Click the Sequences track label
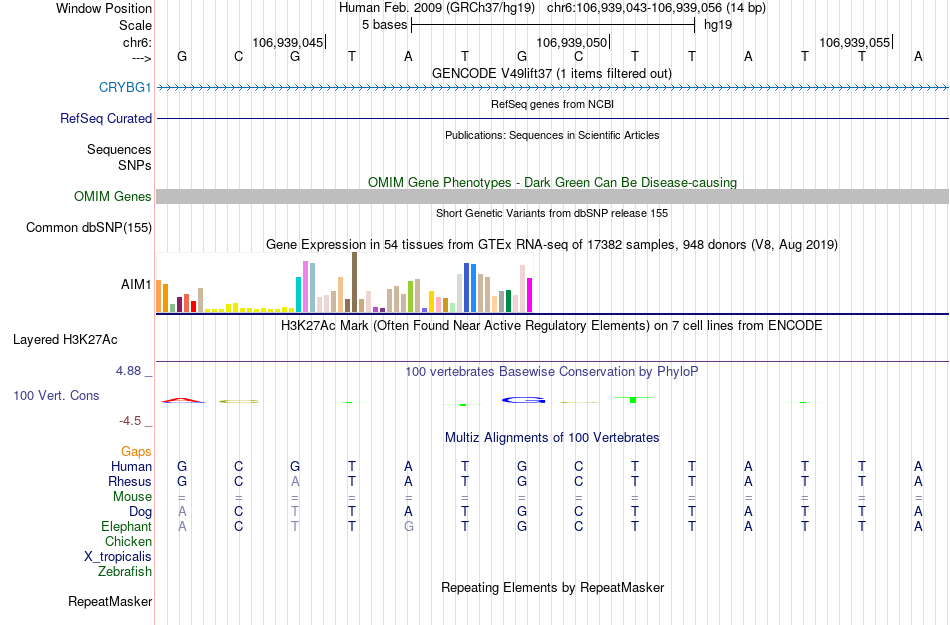 coord(119,150)
